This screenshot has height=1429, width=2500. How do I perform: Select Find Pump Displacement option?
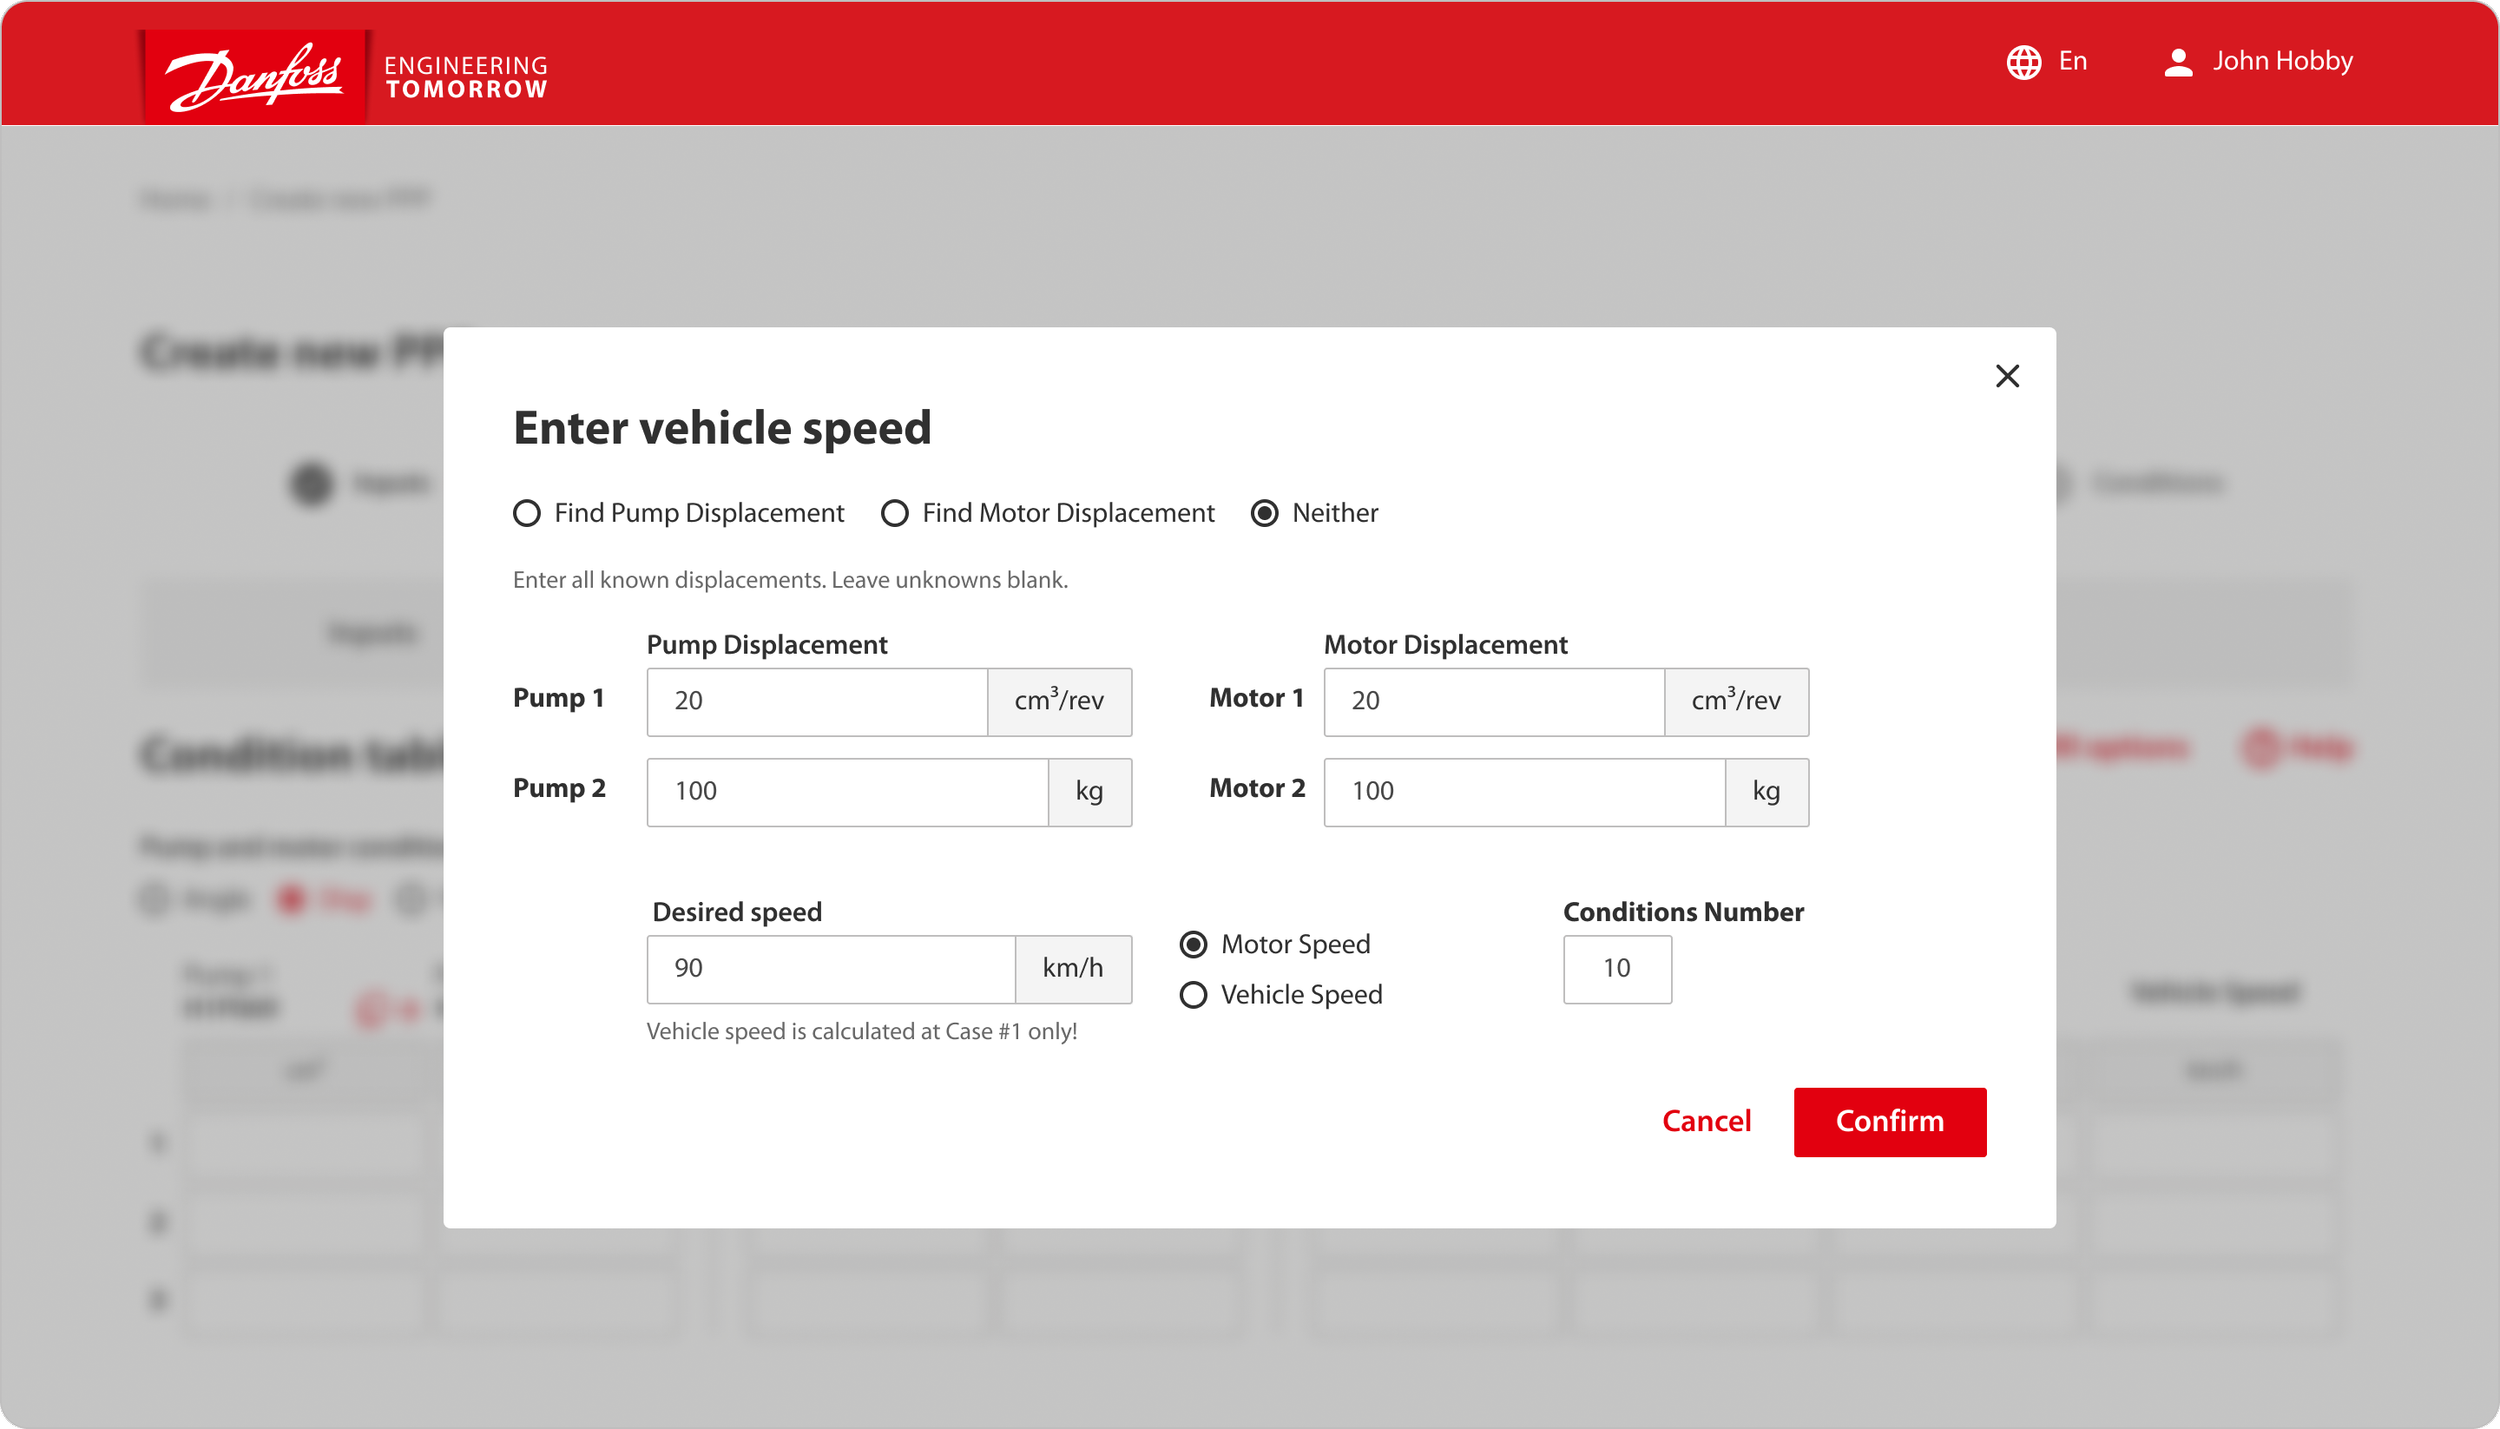point(527,513)
